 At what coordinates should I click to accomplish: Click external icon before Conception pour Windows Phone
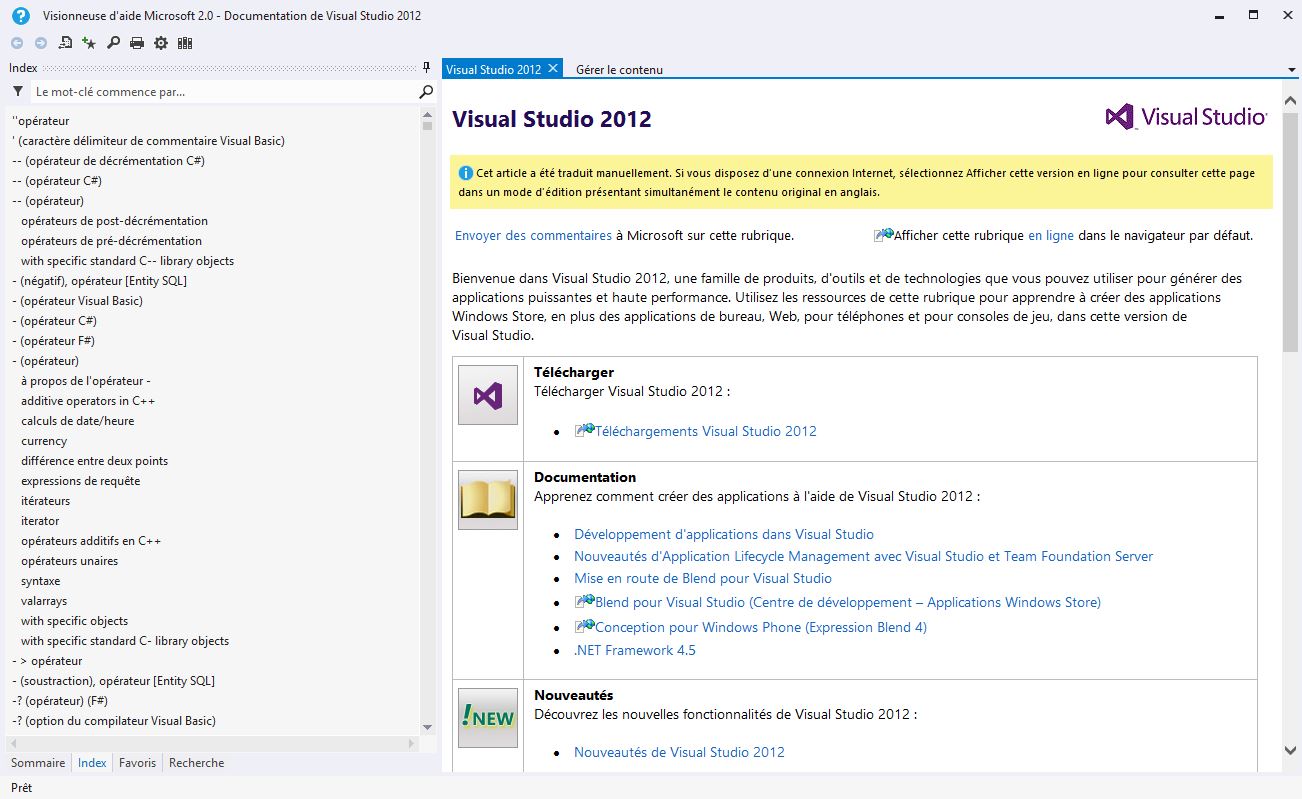click(584, 626)
